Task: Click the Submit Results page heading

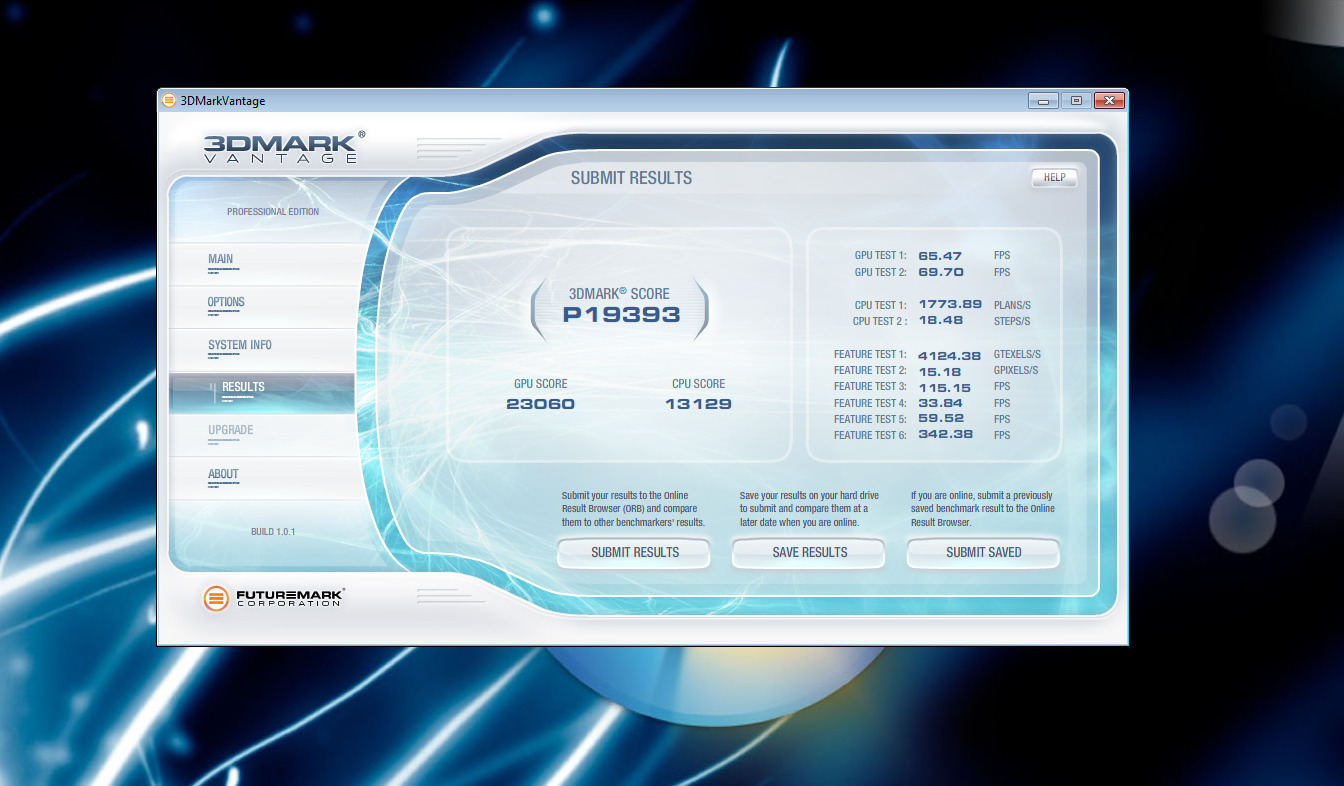Action: 631,178
